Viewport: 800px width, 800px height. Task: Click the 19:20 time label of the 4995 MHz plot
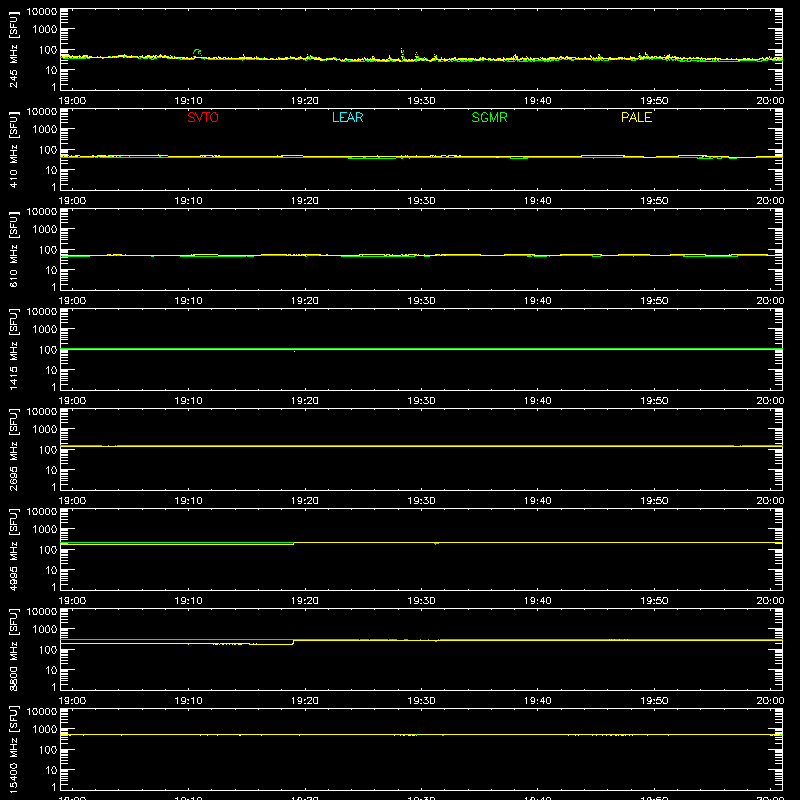(305, 601)
